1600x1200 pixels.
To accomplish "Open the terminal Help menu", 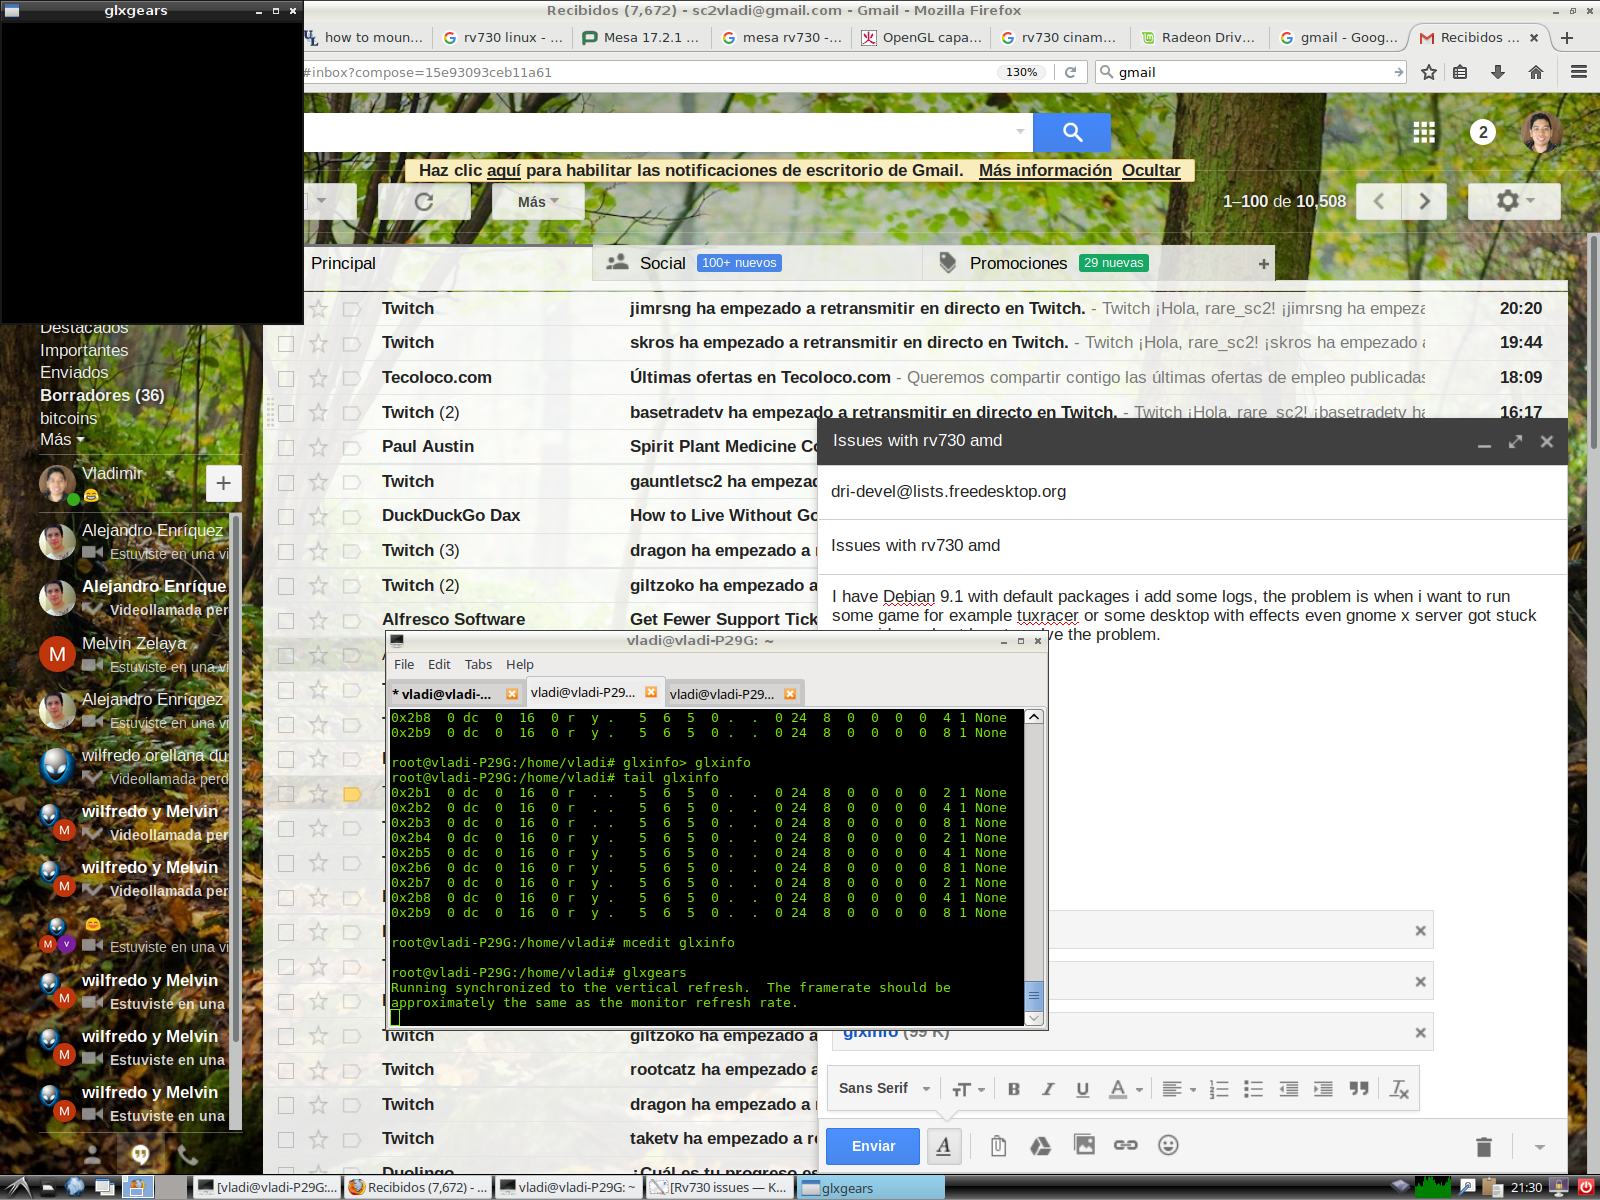I will [520, 665].
